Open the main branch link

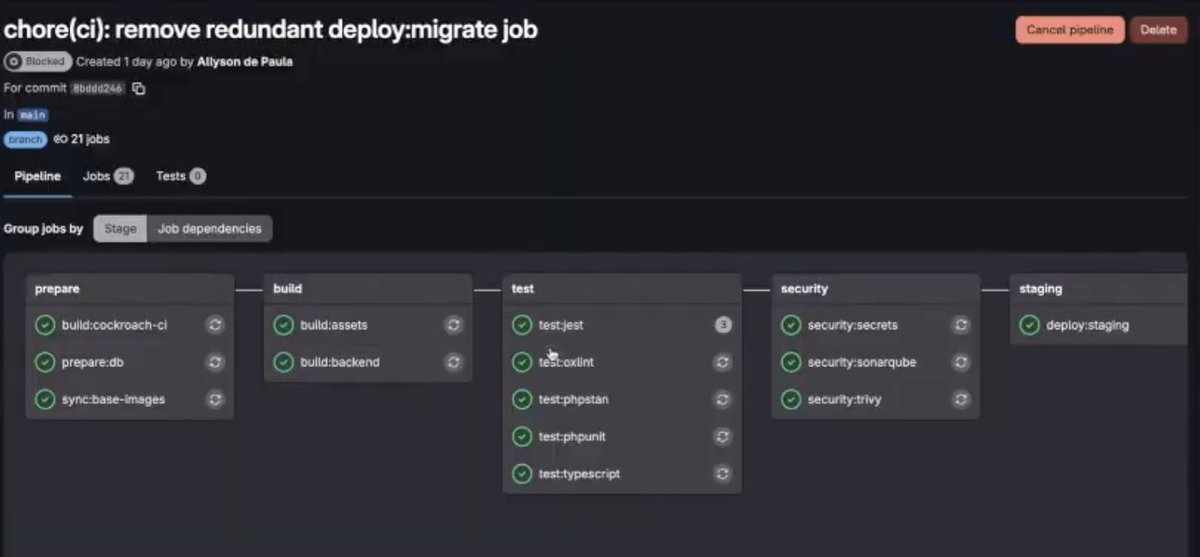[x=33, y=115]
